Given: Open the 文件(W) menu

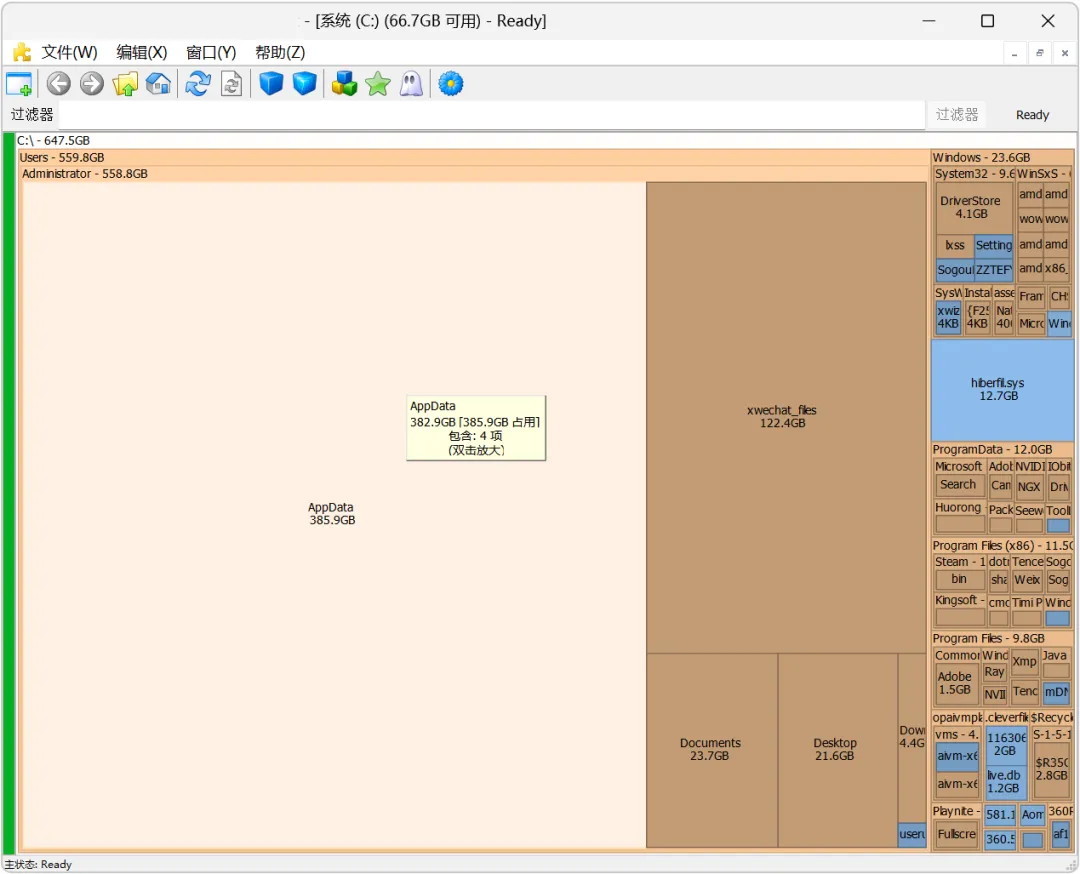Looking at the screenshot, I should coord(70,52).
